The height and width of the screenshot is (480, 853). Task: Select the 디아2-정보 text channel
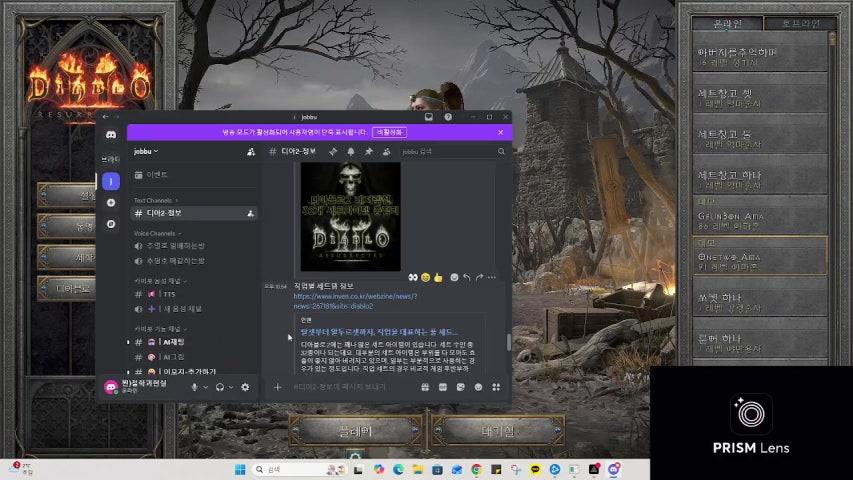[x=164, y=213]
